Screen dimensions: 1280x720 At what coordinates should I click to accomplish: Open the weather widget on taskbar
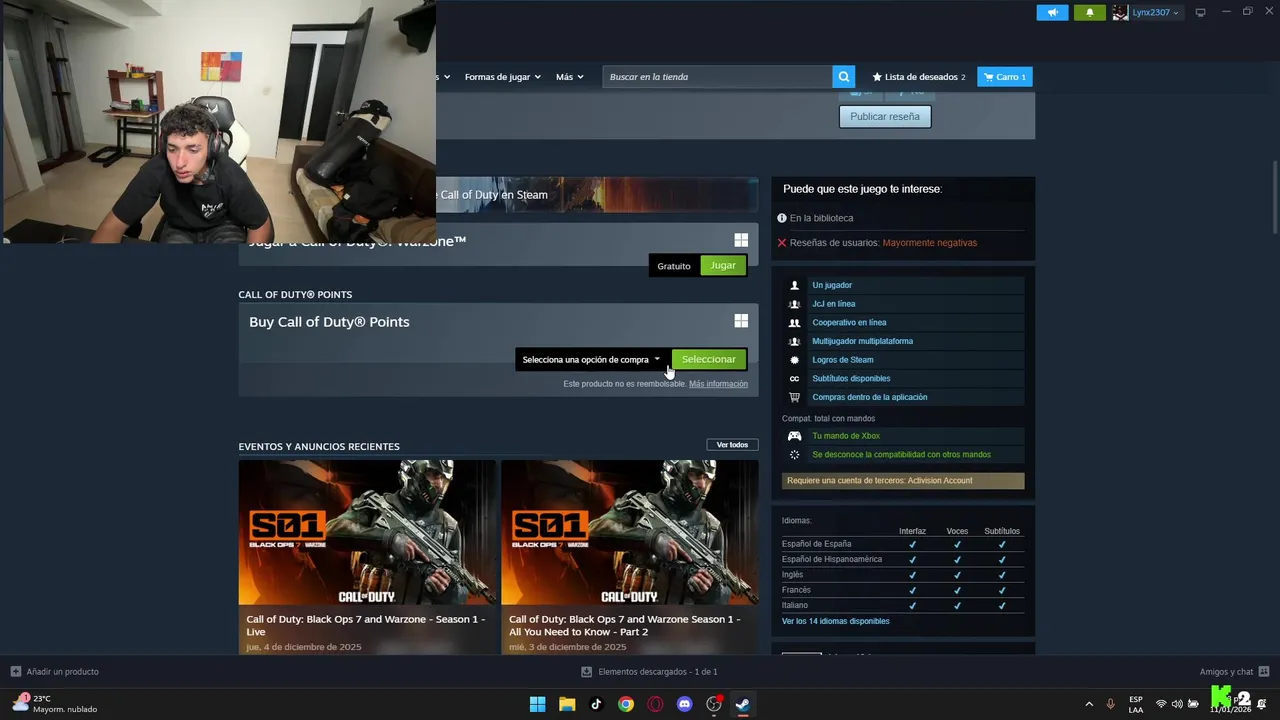(55, 704)
